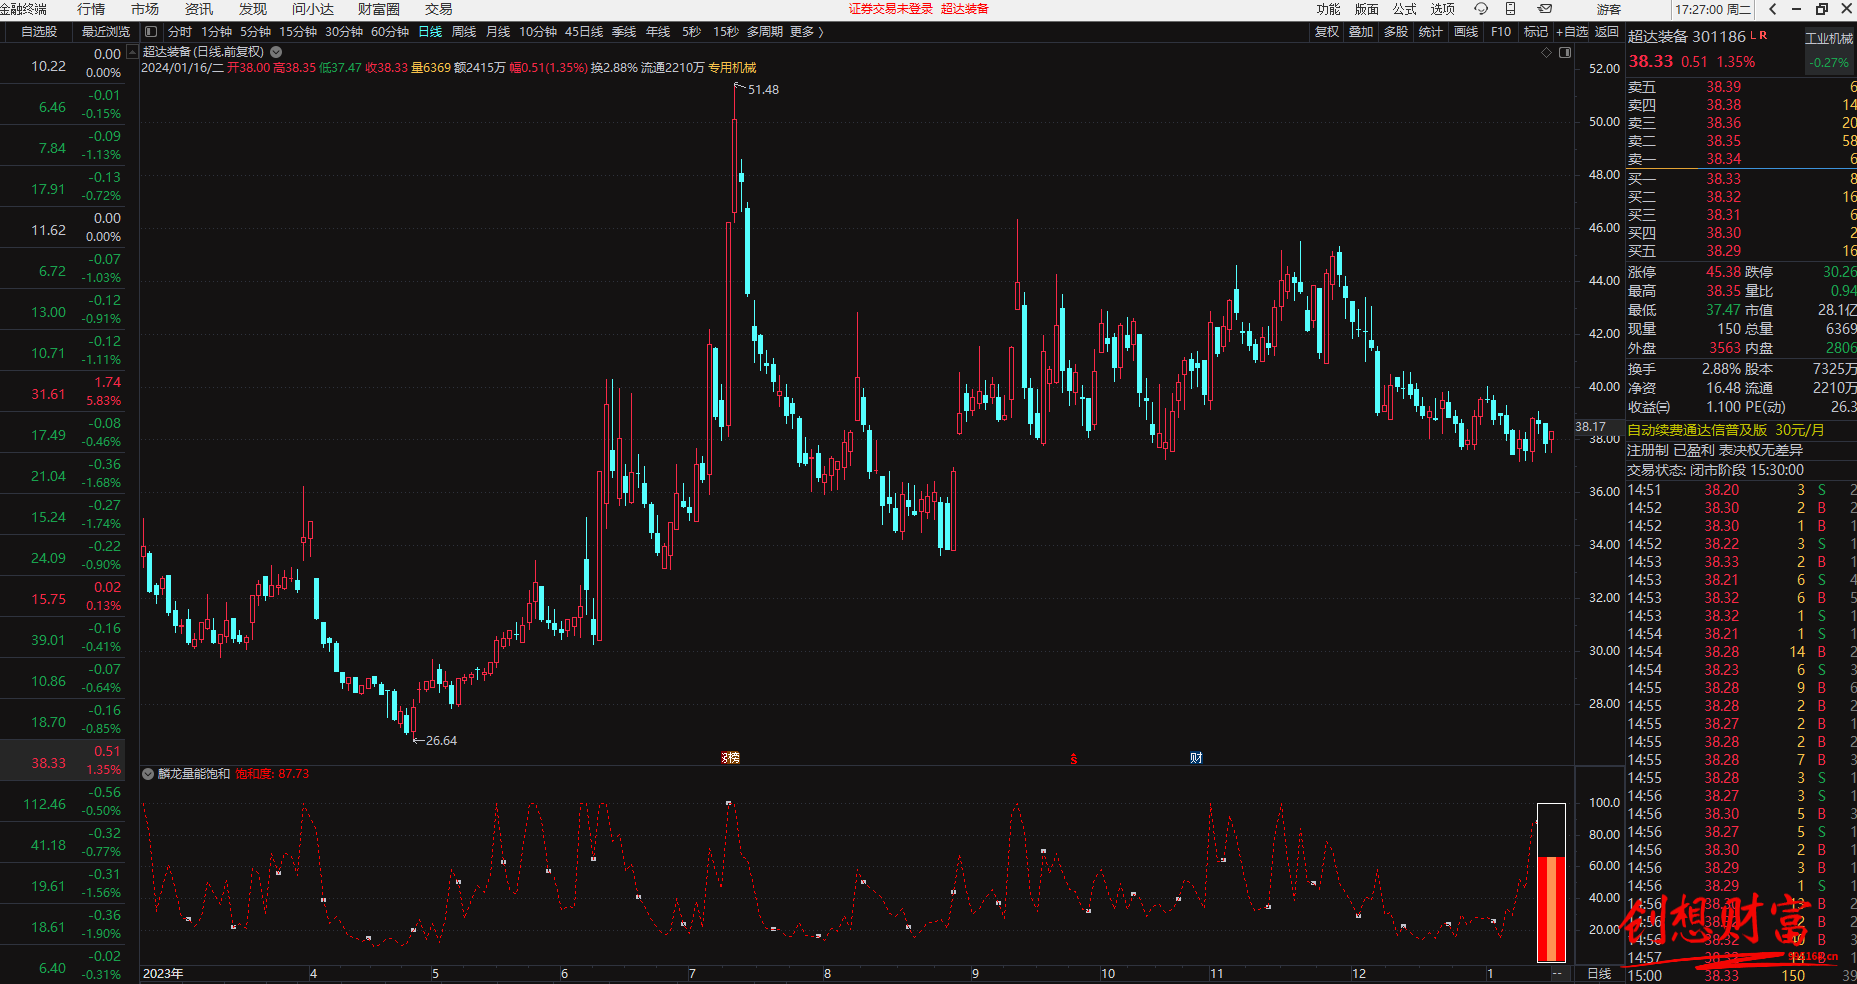Click the 游客 user label

pos(1608,9)
